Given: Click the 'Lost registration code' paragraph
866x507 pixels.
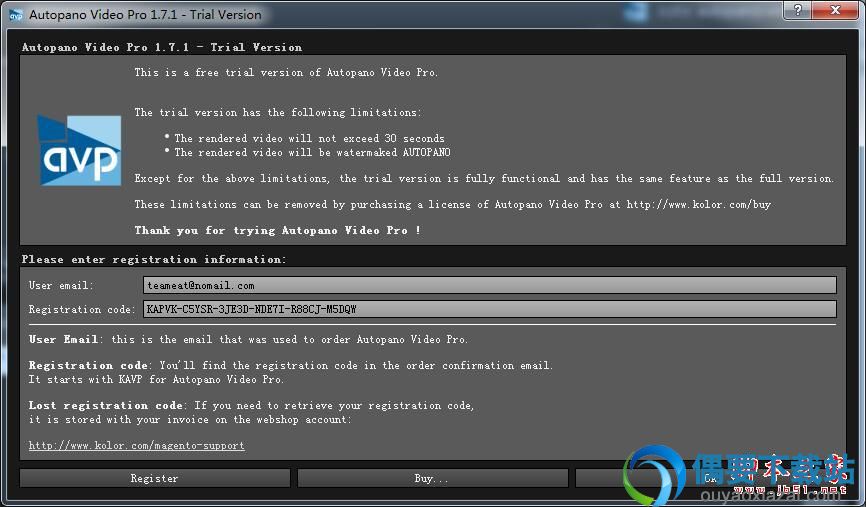Looking at the screenshot, I should point(251,413).
